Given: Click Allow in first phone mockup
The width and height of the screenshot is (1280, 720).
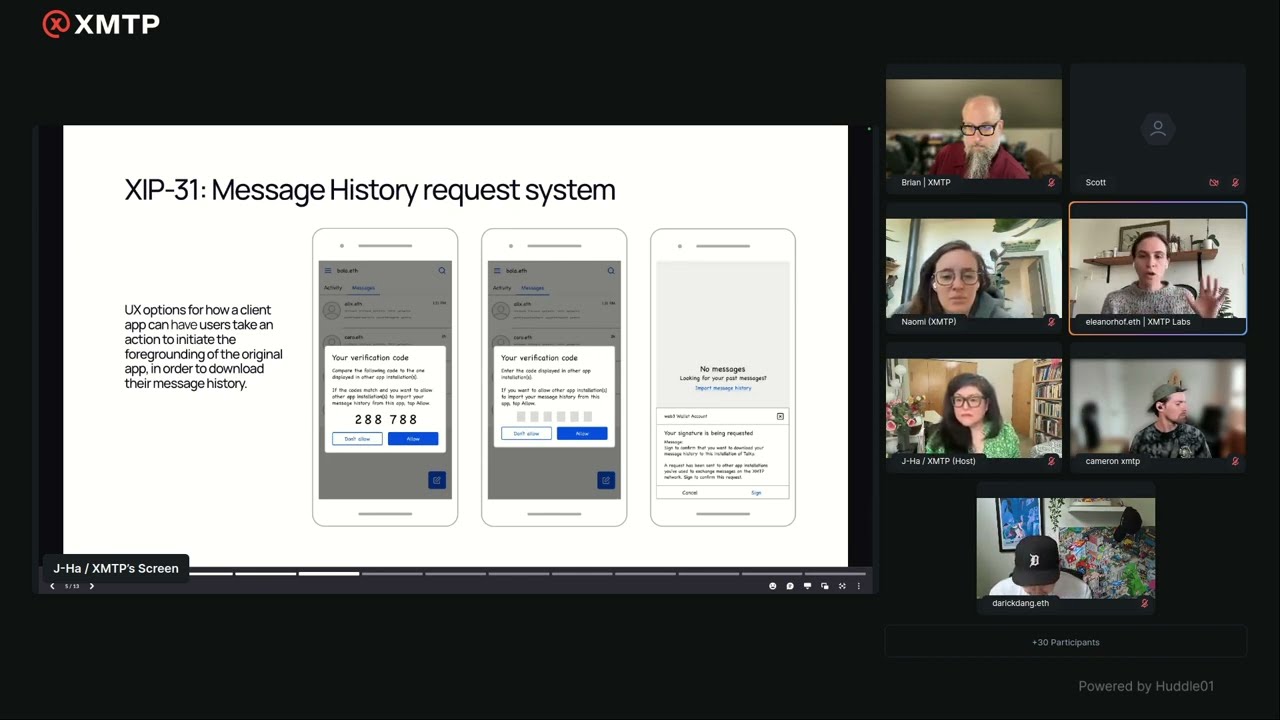Looking at the screenshot, I should click(413, 439).
